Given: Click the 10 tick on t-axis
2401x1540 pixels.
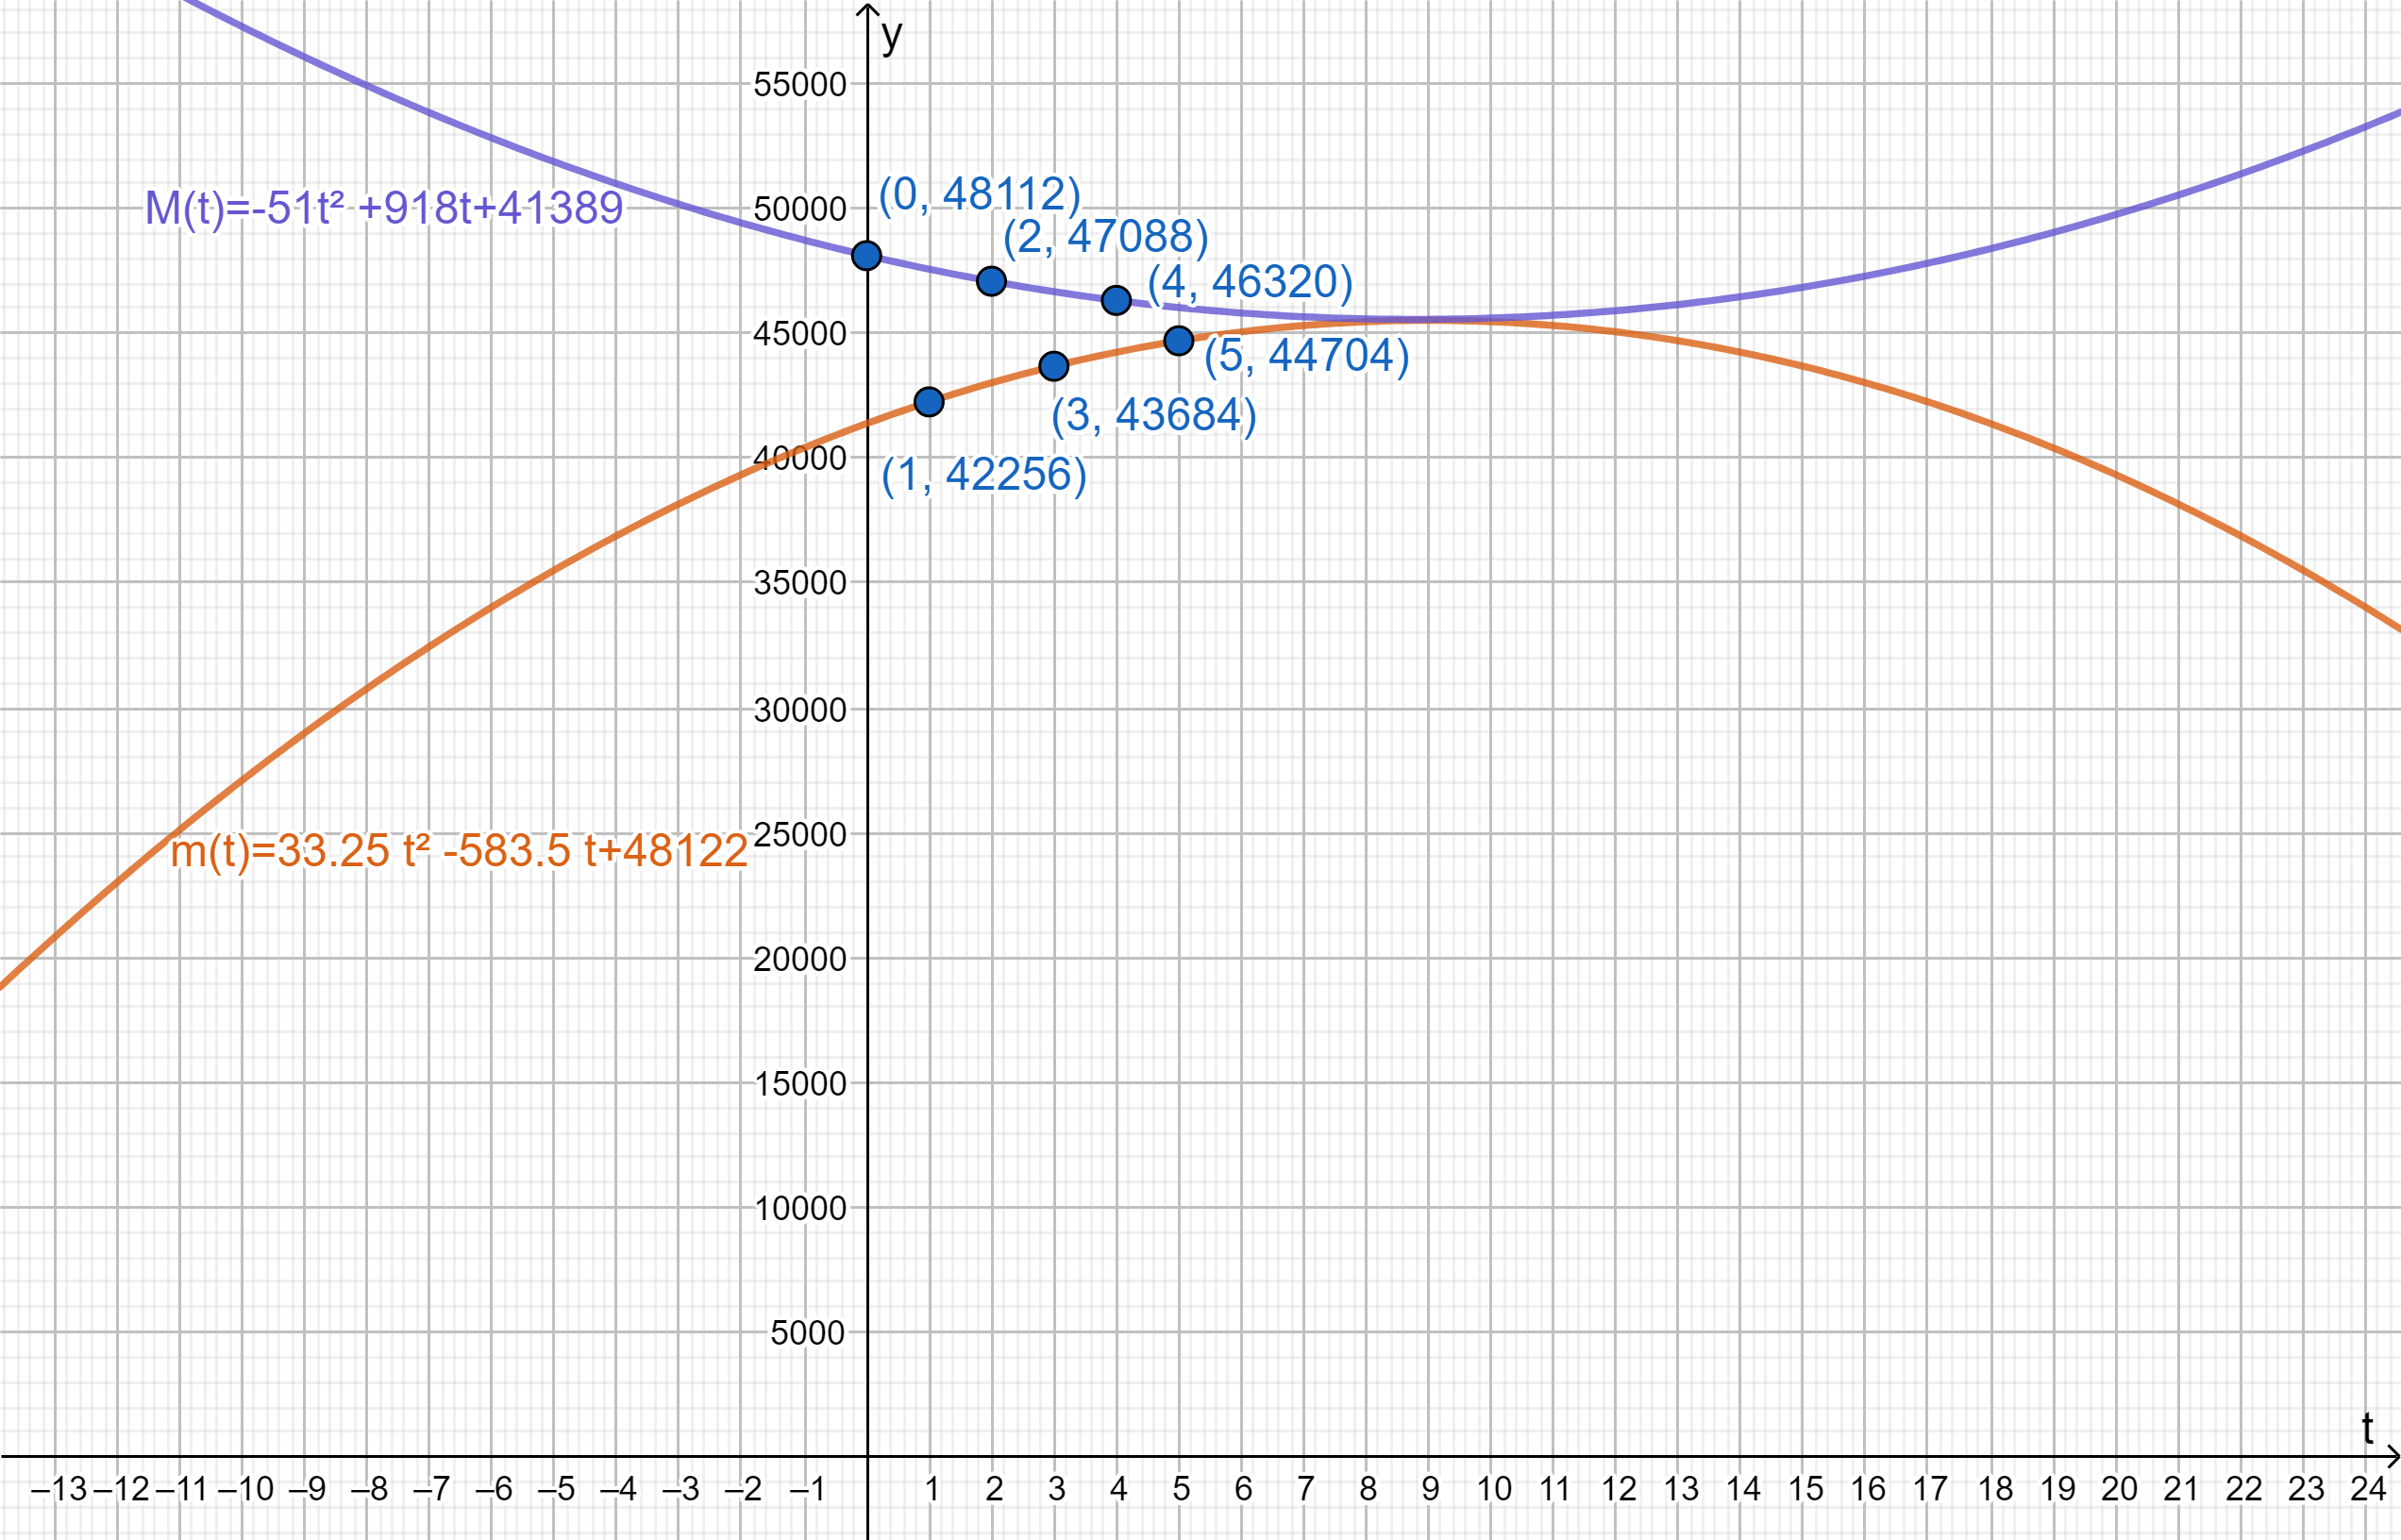Looking at the screenshot, I should [1494, 1489].
